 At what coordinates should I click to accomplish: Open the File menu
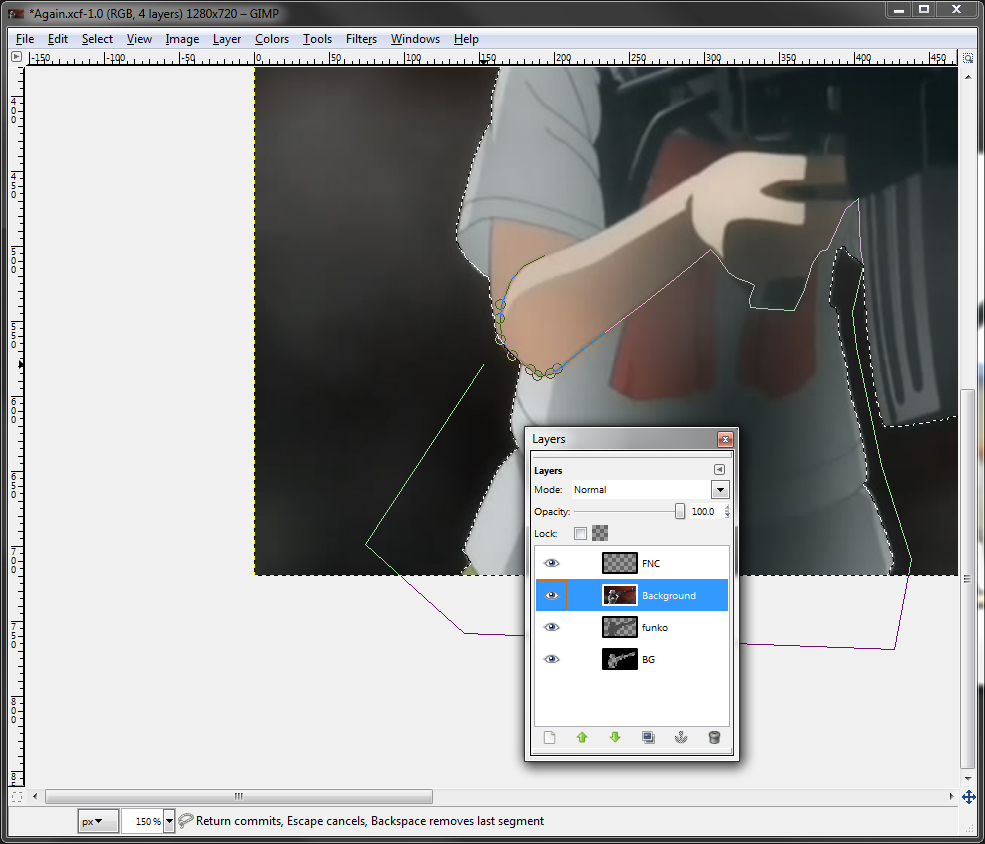(25, 39)
